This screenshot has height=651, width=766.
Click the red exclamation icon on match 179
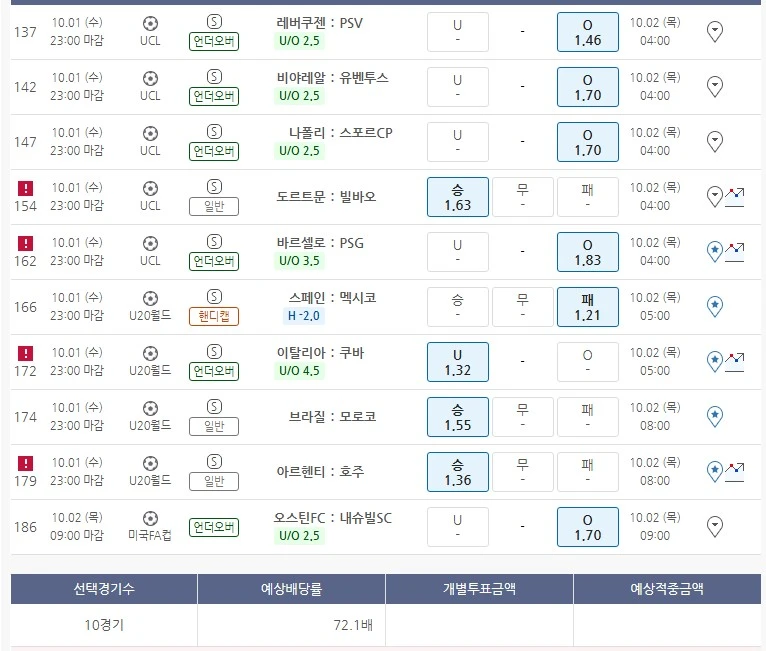click(x=26, y=463)
